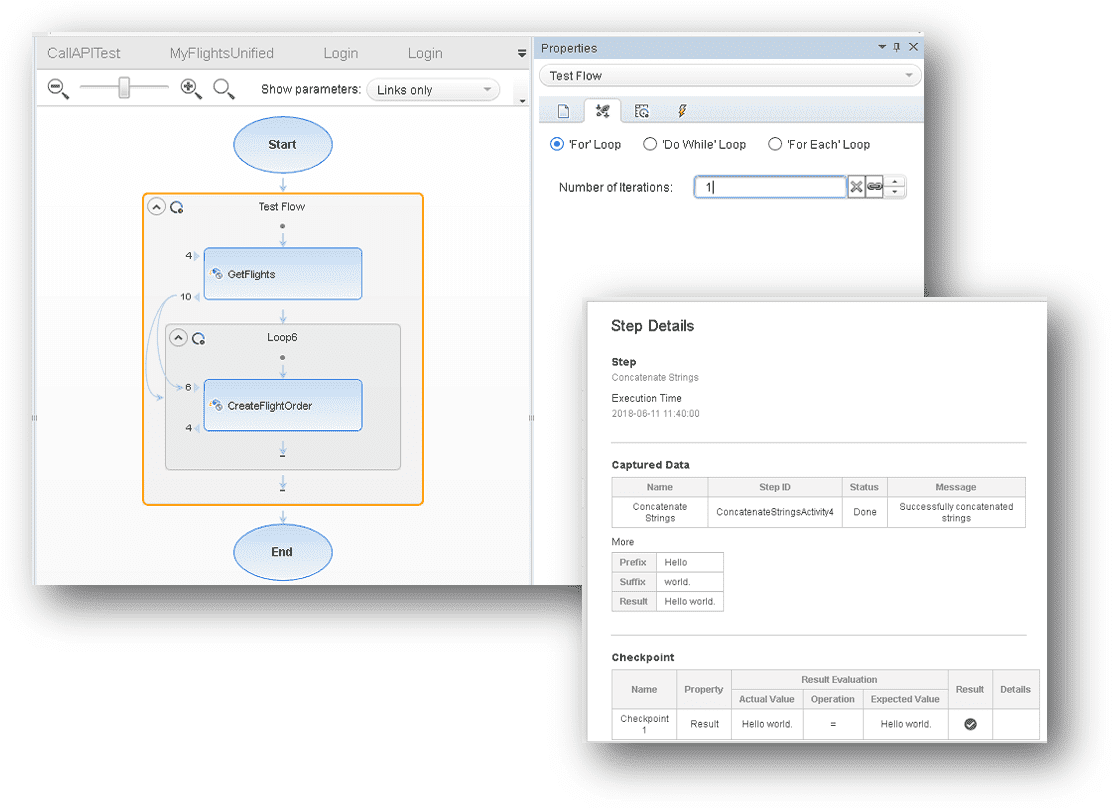Select the 'For Each' Loop radio button
The image size is (1112, 808).
[x=775, y=144]
